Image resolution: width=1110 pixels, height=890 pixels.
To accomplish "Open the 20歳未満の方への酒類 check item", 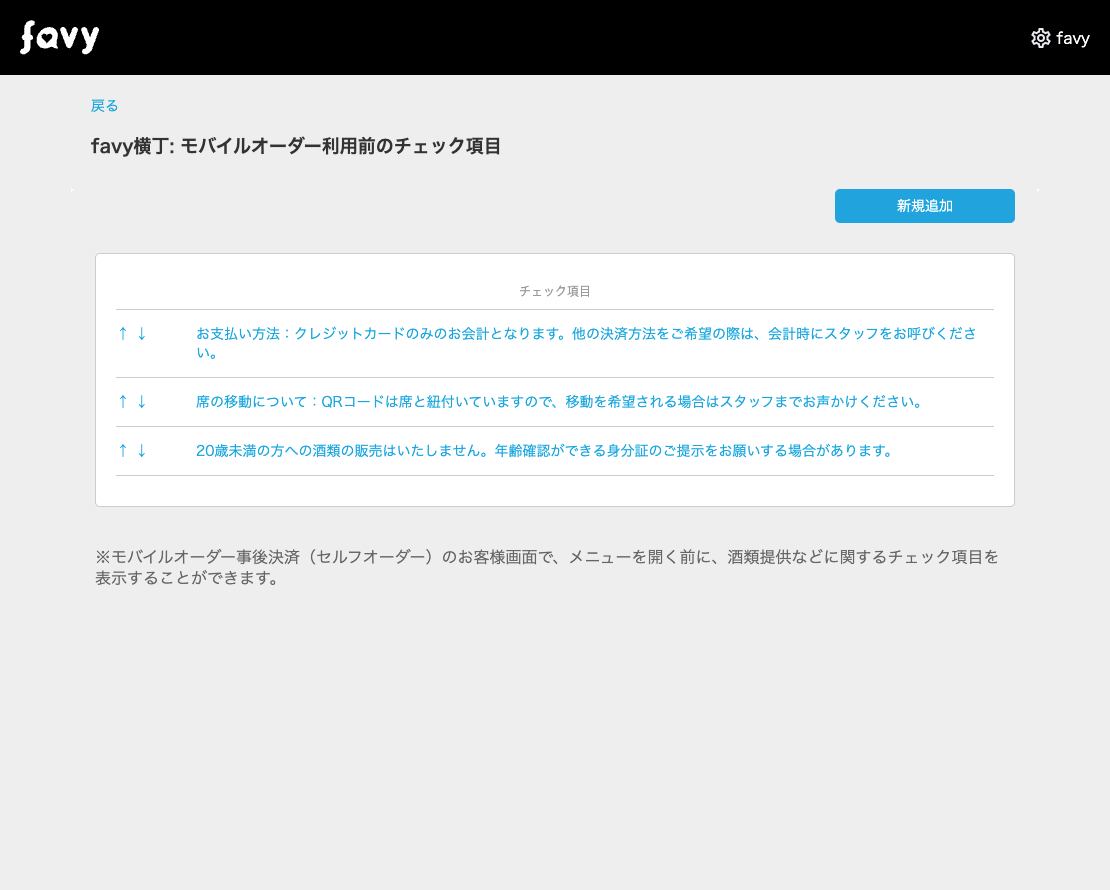I will 544,450.
